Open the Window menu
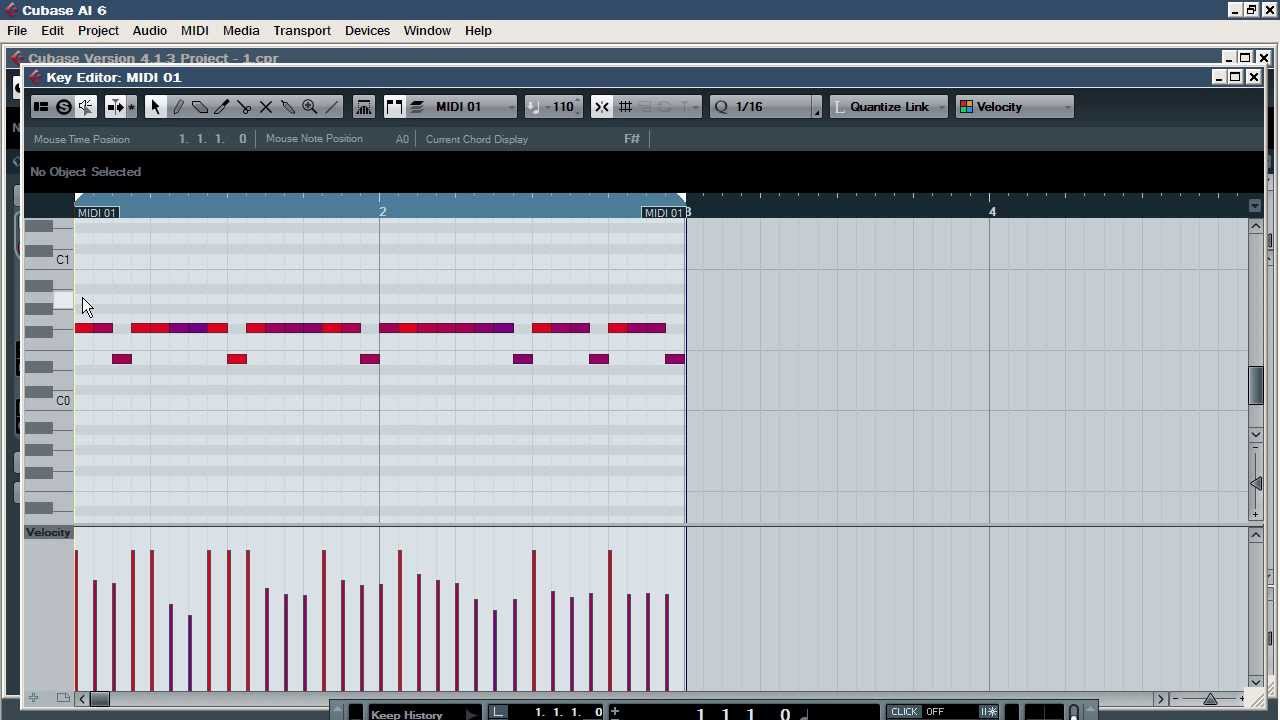 [x=427, y=30]
